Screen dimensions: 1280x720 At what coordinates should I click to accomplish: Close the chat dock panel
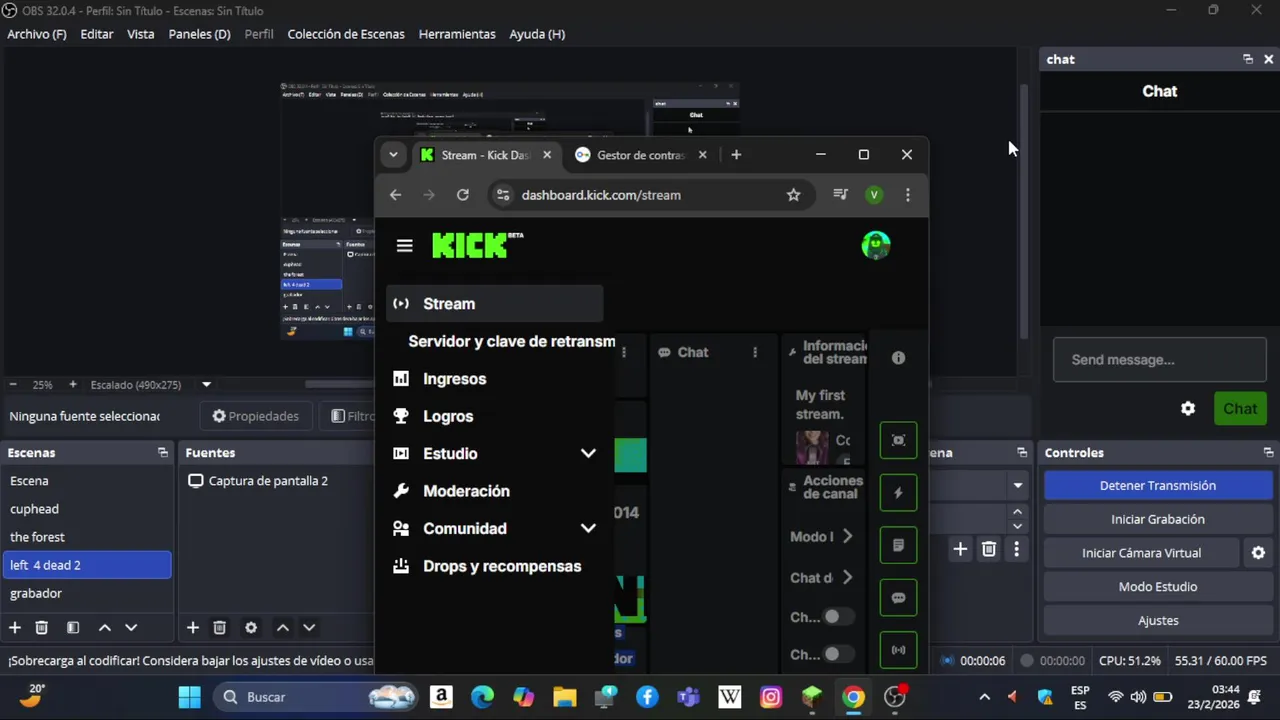pos(1269,59)
